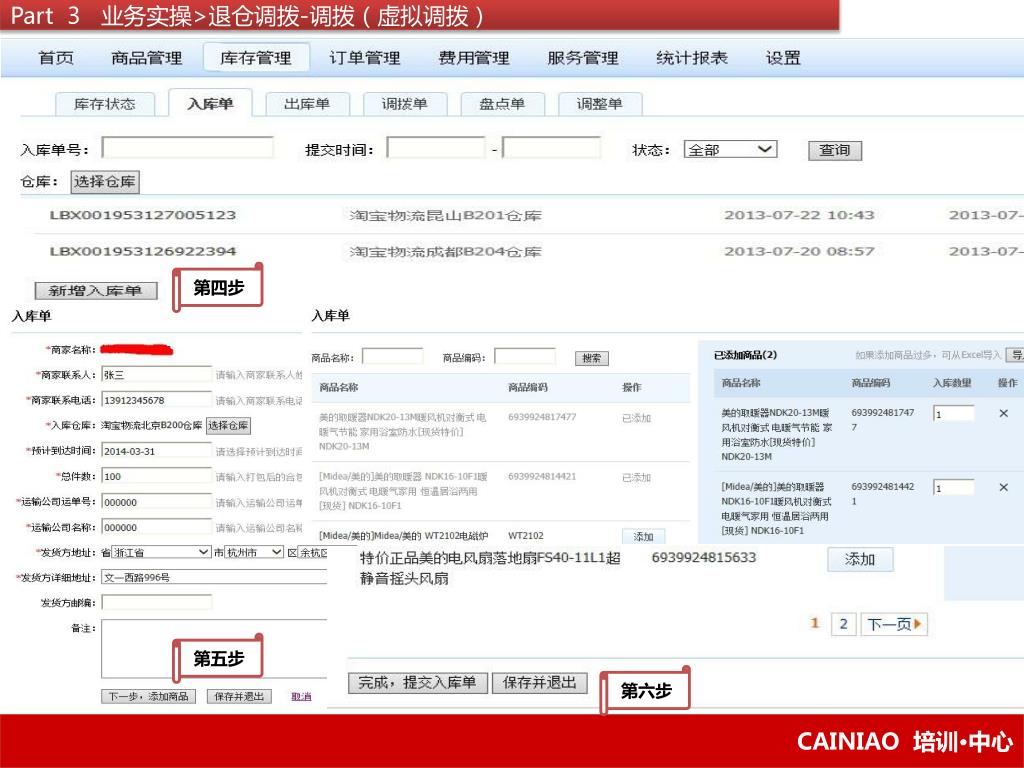Switch to 调整单 tab
1024x768 pixels.
pos(600,104)
